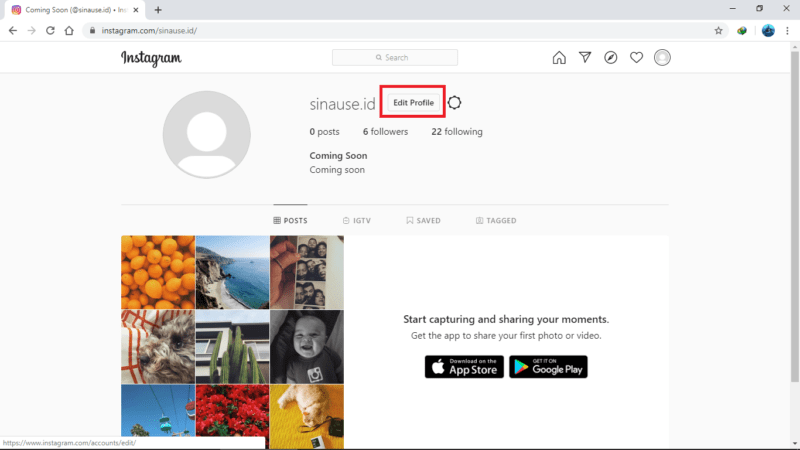Screen dimensions: 800x450
Task: Open the browser extension icon
Action: pos(742,31)
